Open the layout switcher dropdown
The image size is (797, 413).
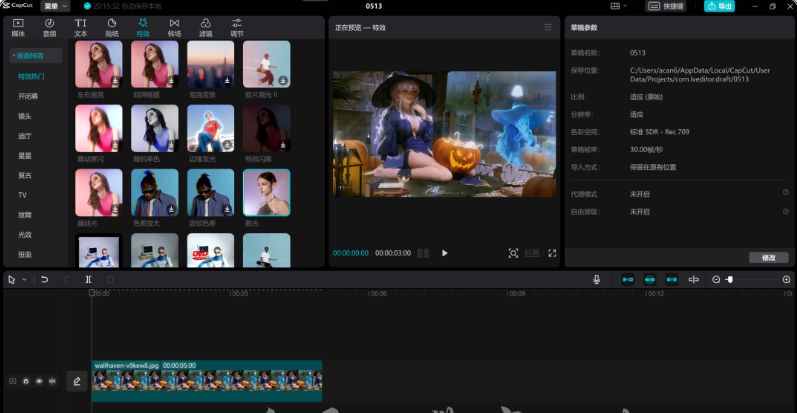pyautogui.click(x=619, y=6)
